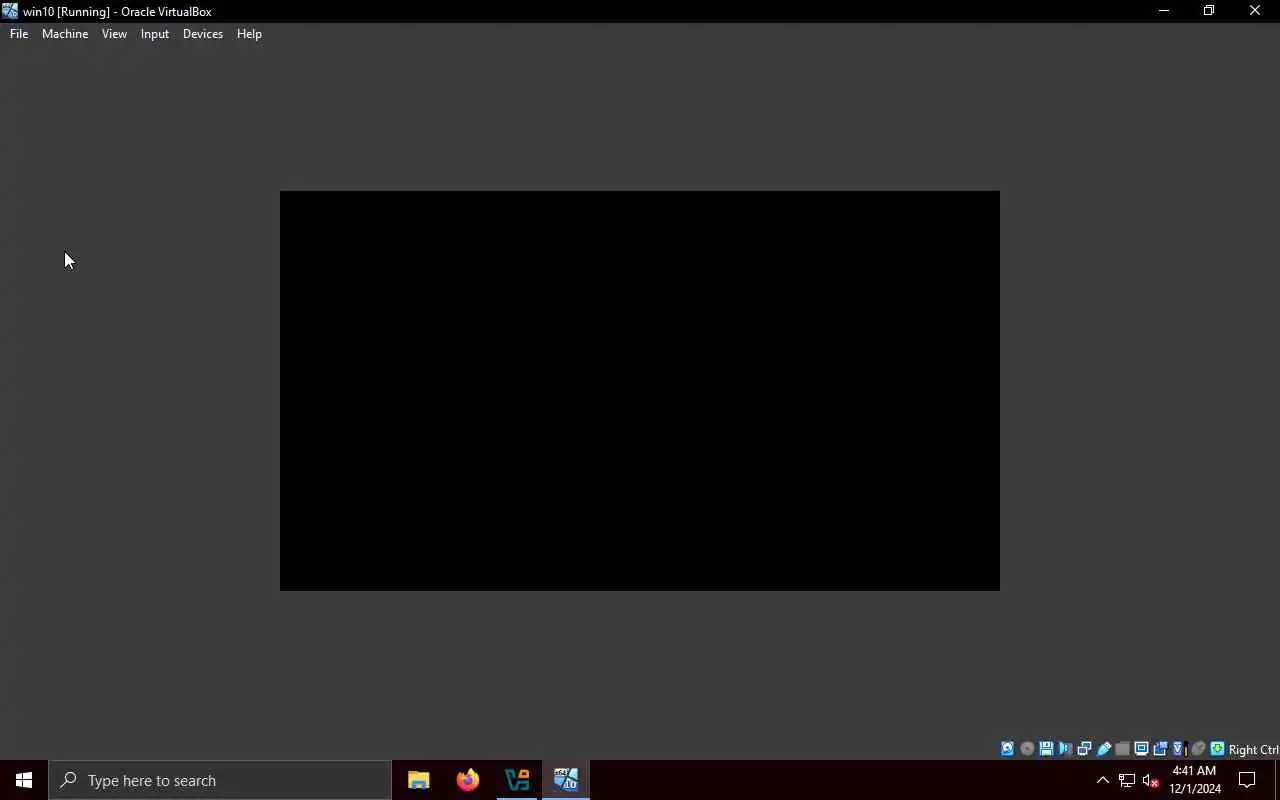The image size is (1280, 800).
Task: Open the File menu
Action: 19,34
